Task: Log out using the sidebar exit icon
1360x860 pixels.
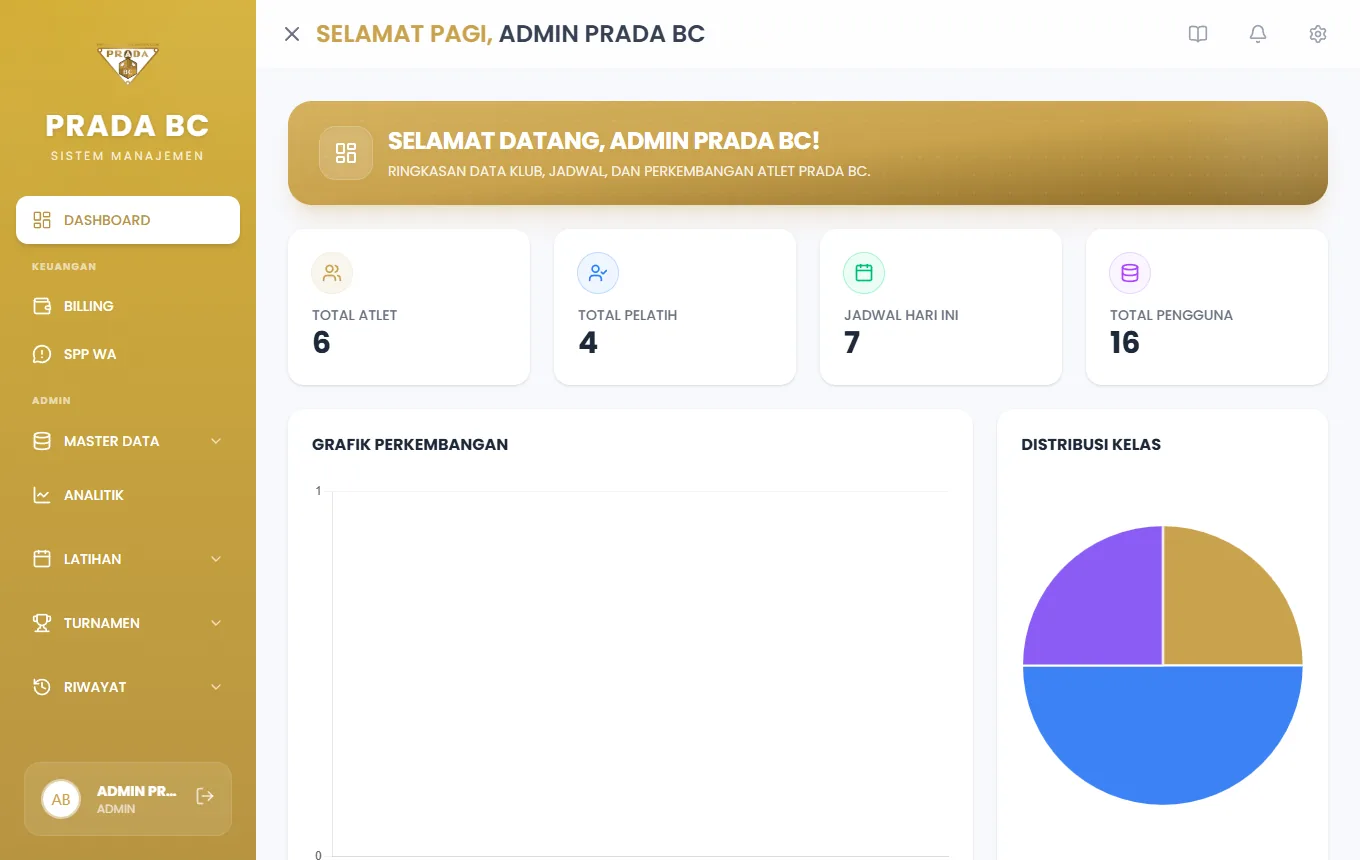Action: 205,796
